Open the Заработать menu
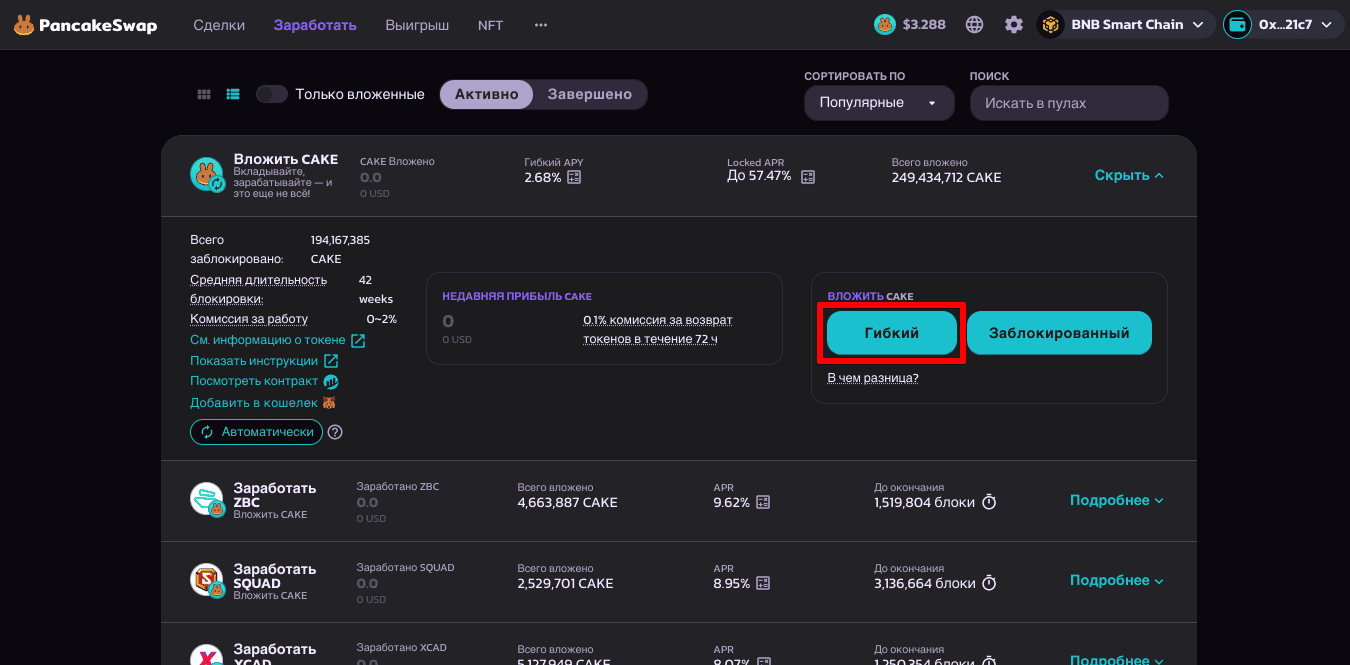This screenshot has height=665, width=1350. (315, 25)
